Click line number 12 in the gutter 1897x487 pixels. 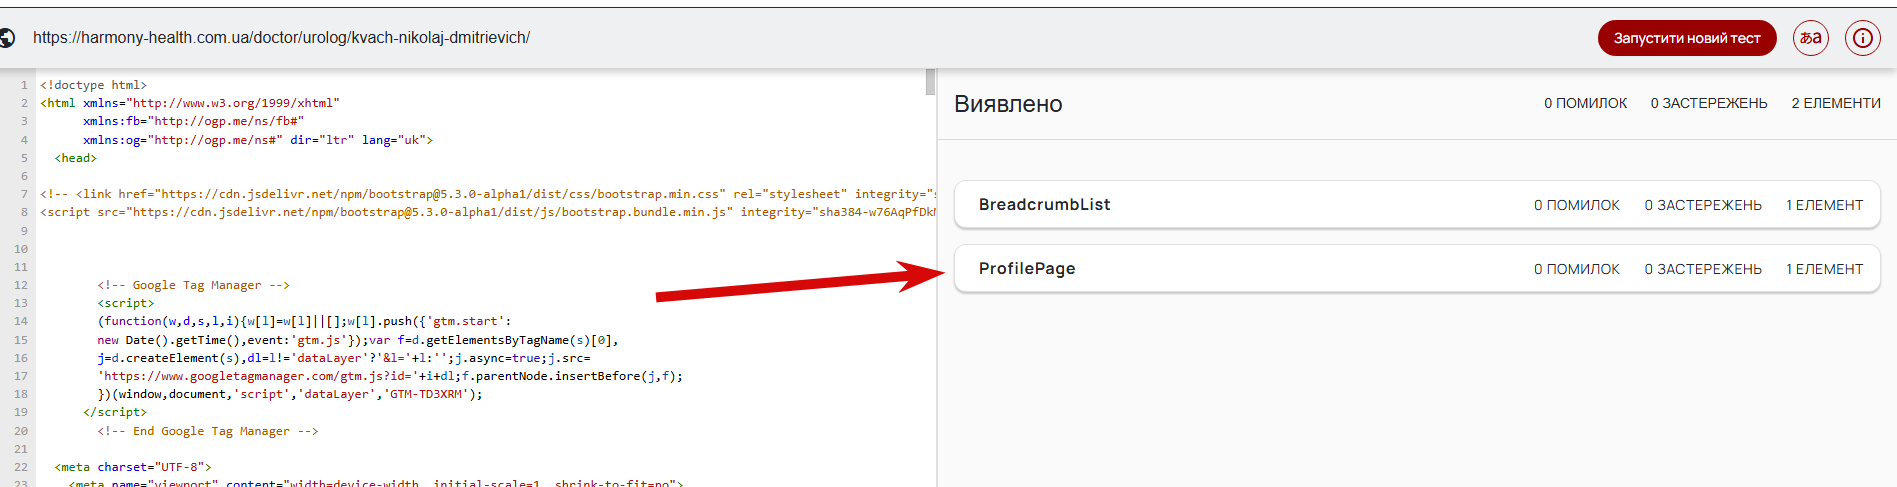coord(21,285)
